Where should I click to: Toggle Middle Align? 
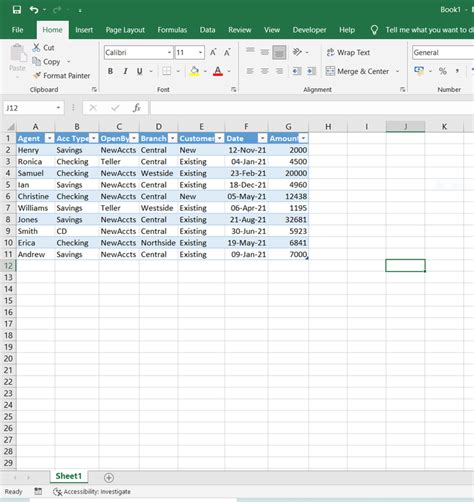tap(265, 52)
